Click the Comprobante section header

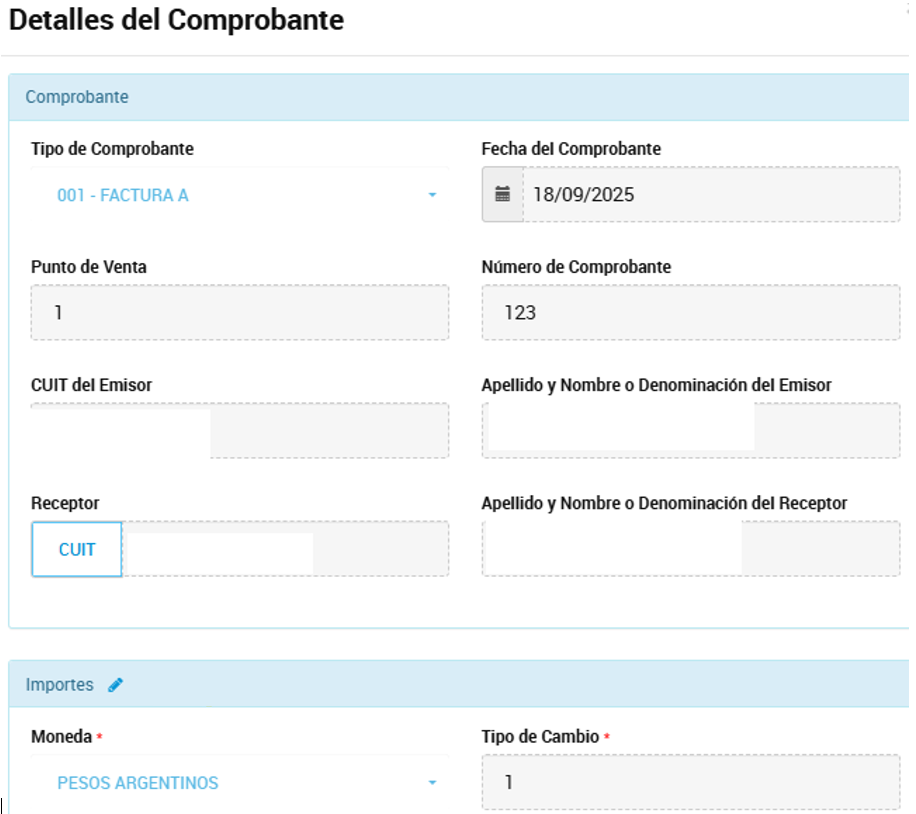77,97
